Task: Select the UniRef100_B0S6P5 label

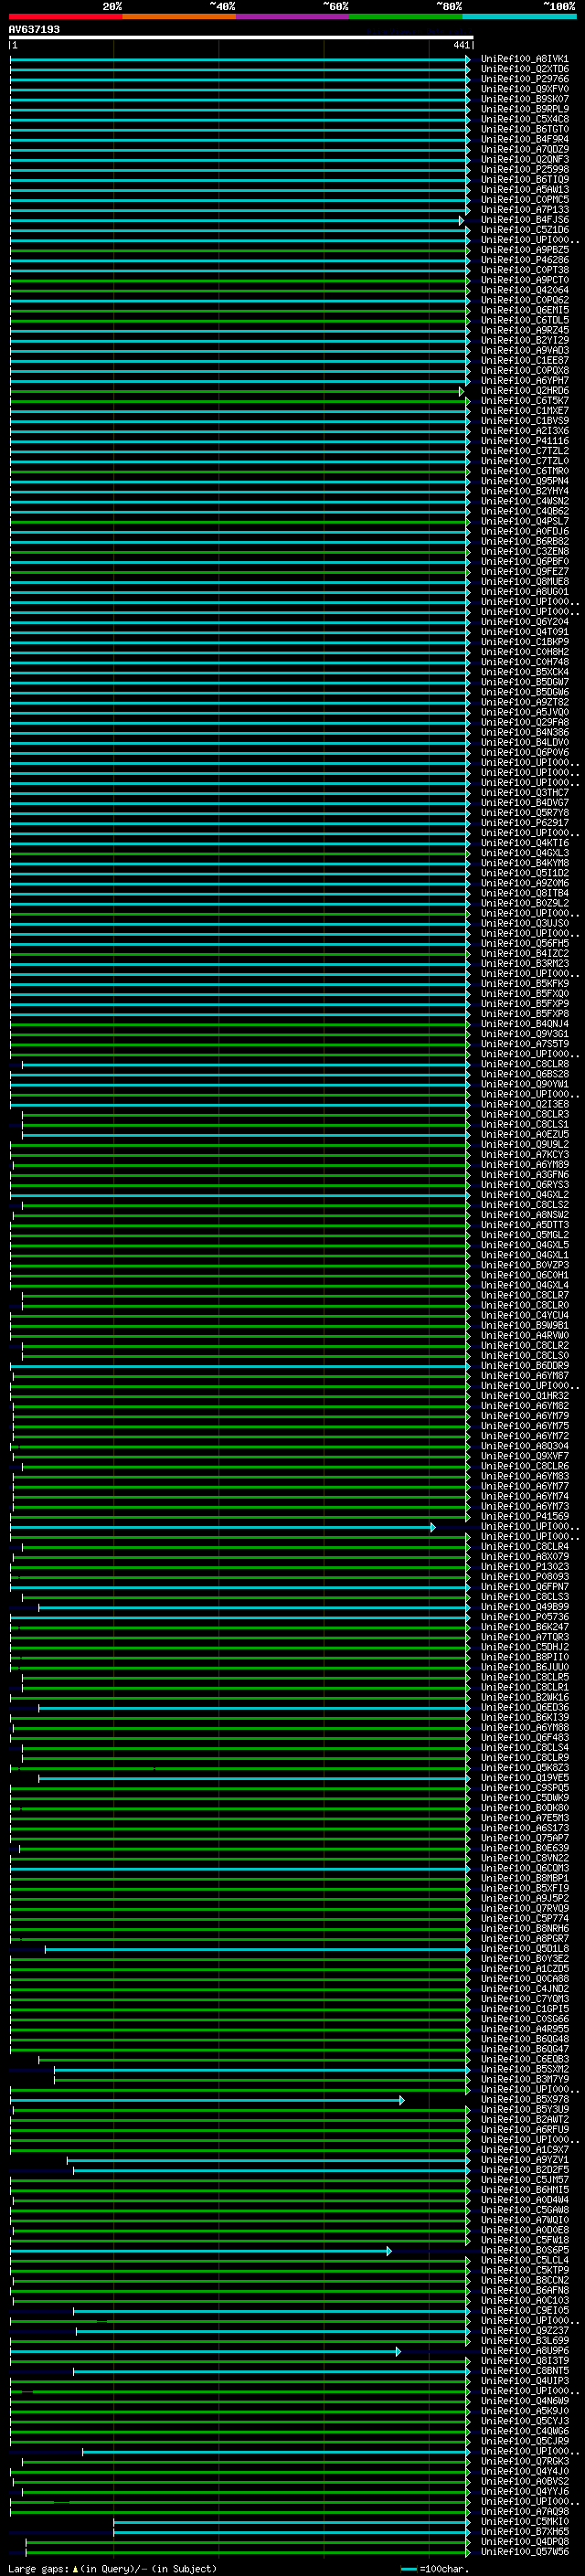Action: [525, 2250]
